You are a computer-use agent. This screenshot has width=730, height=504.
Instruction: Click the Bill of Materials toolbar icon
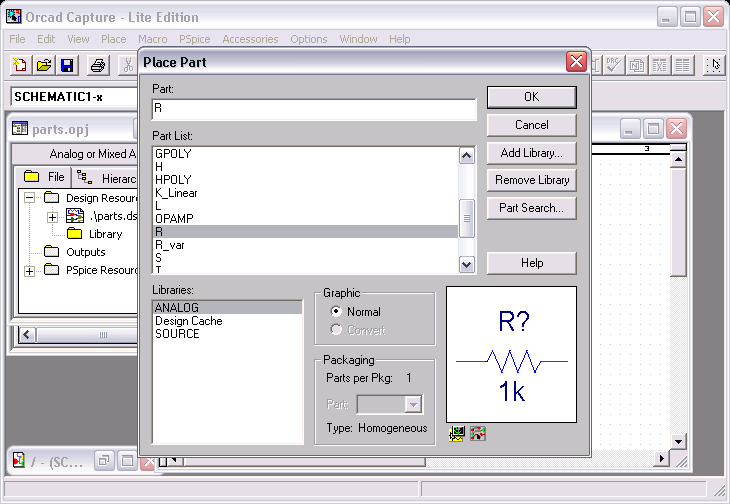click(x=683, y=65)
